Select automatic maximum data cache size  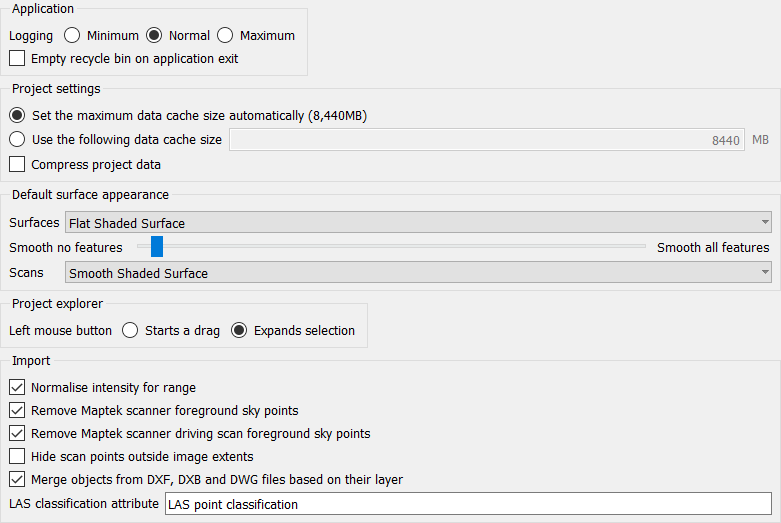(x=17, y=115)
